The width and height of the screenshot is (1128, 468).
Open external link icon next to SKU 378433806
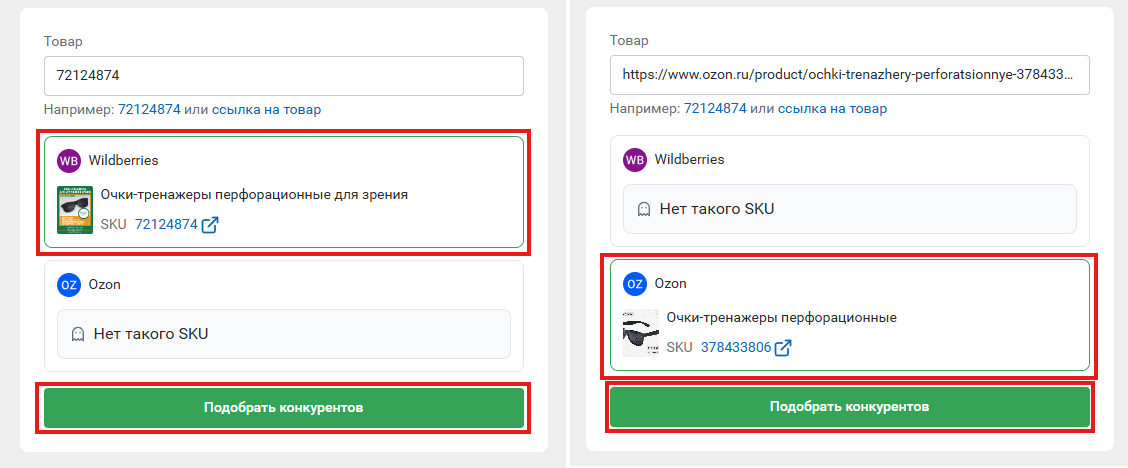[x=783, y=348]
